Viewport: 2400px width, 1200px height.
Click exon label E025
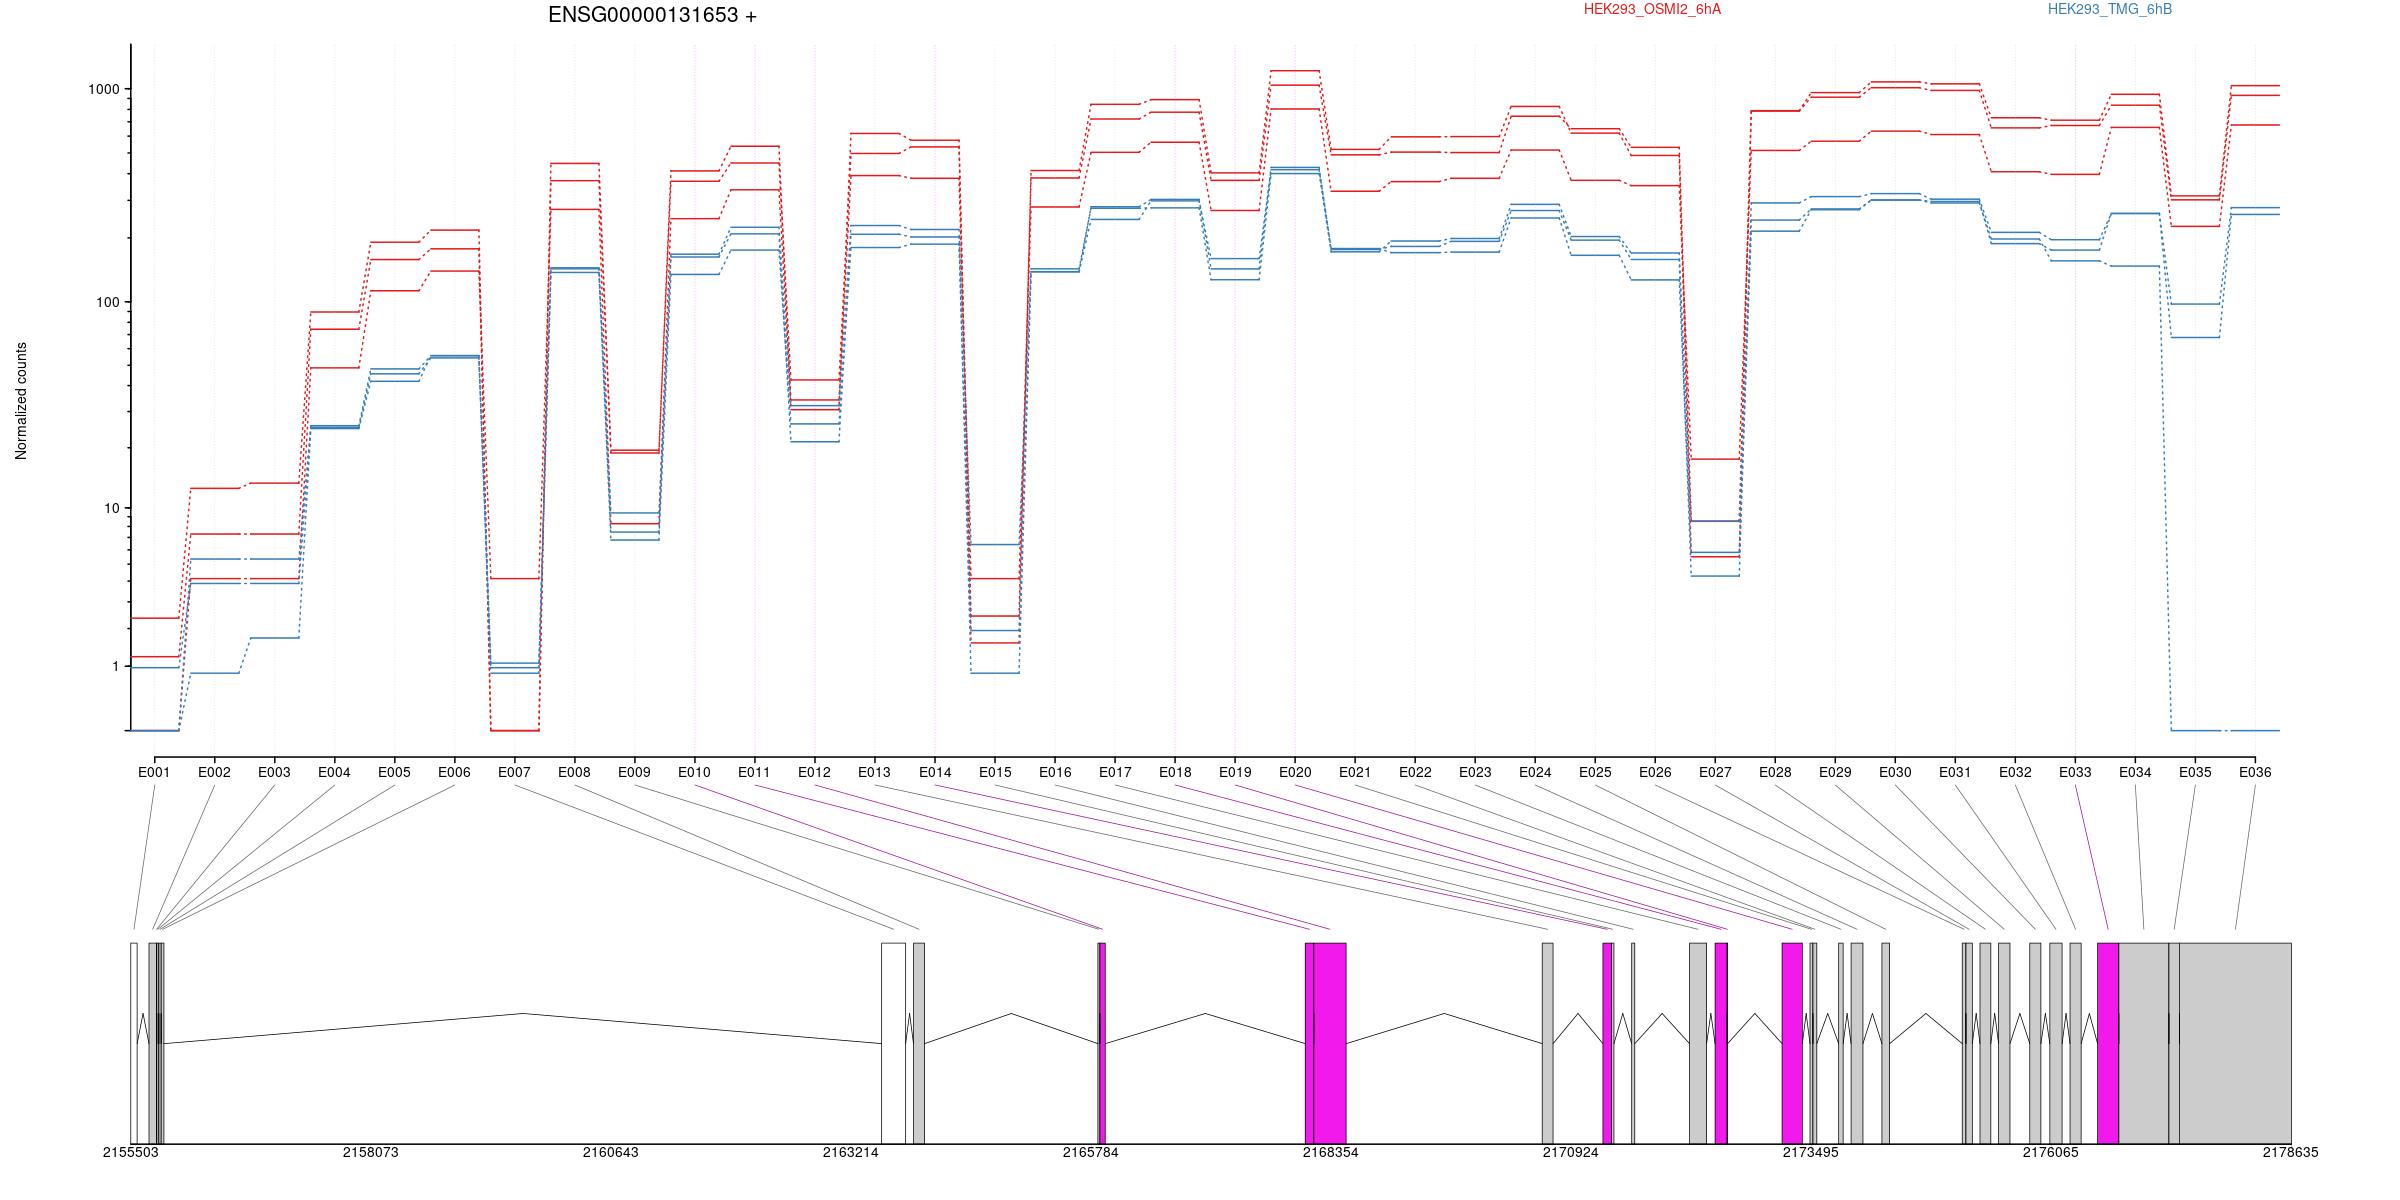[1595, 772]
